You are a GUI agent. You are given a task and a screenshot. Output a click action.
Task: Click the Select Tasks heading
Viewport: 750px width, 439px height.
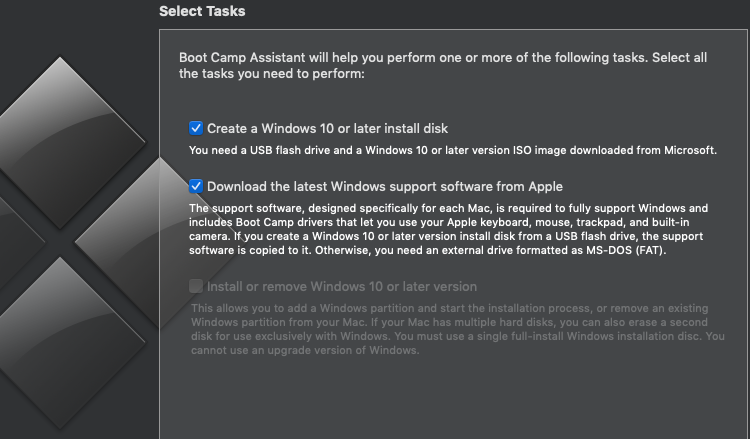pos(202,11)
